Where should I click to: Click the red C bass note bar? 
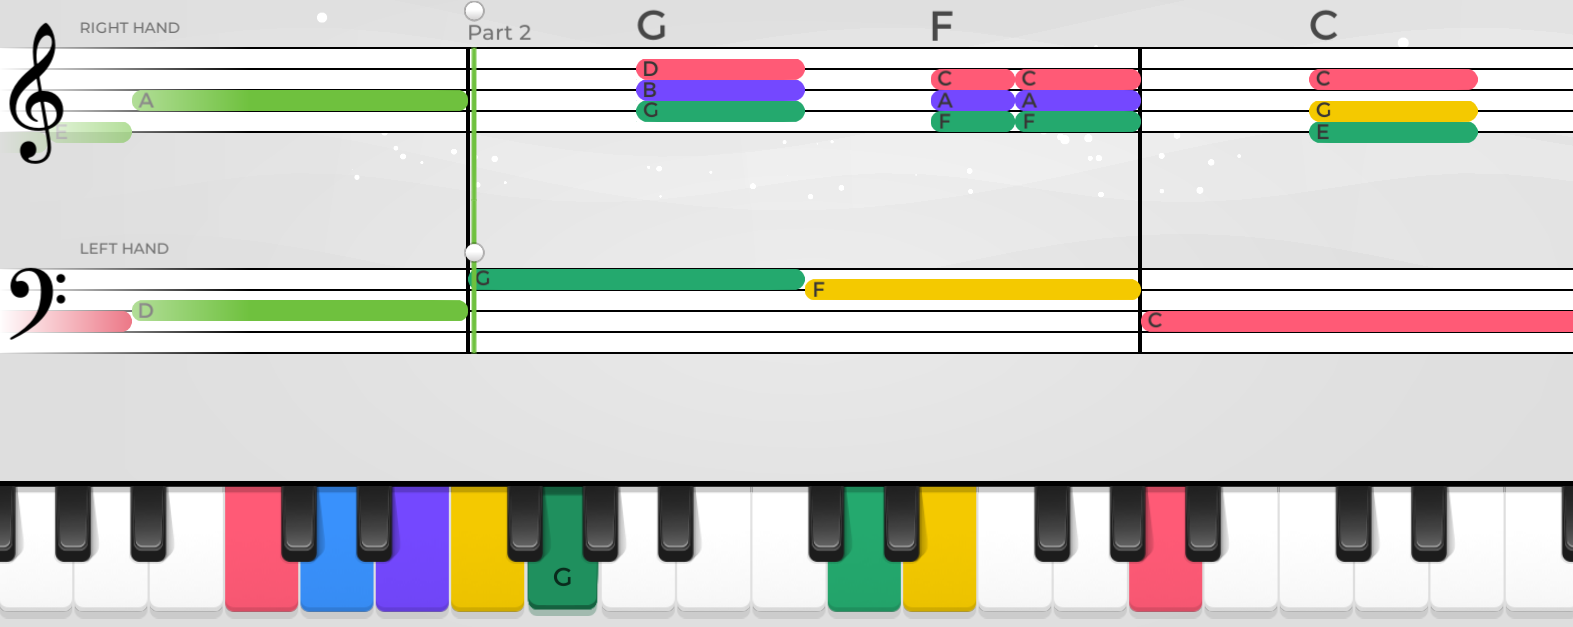(x=1357, y=321)
